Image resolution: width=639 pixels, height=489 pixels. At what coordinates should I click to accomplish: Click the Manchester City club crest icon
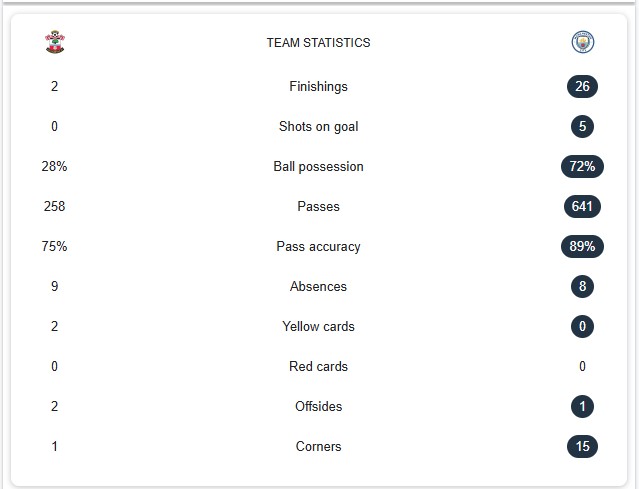coord(582,42)
